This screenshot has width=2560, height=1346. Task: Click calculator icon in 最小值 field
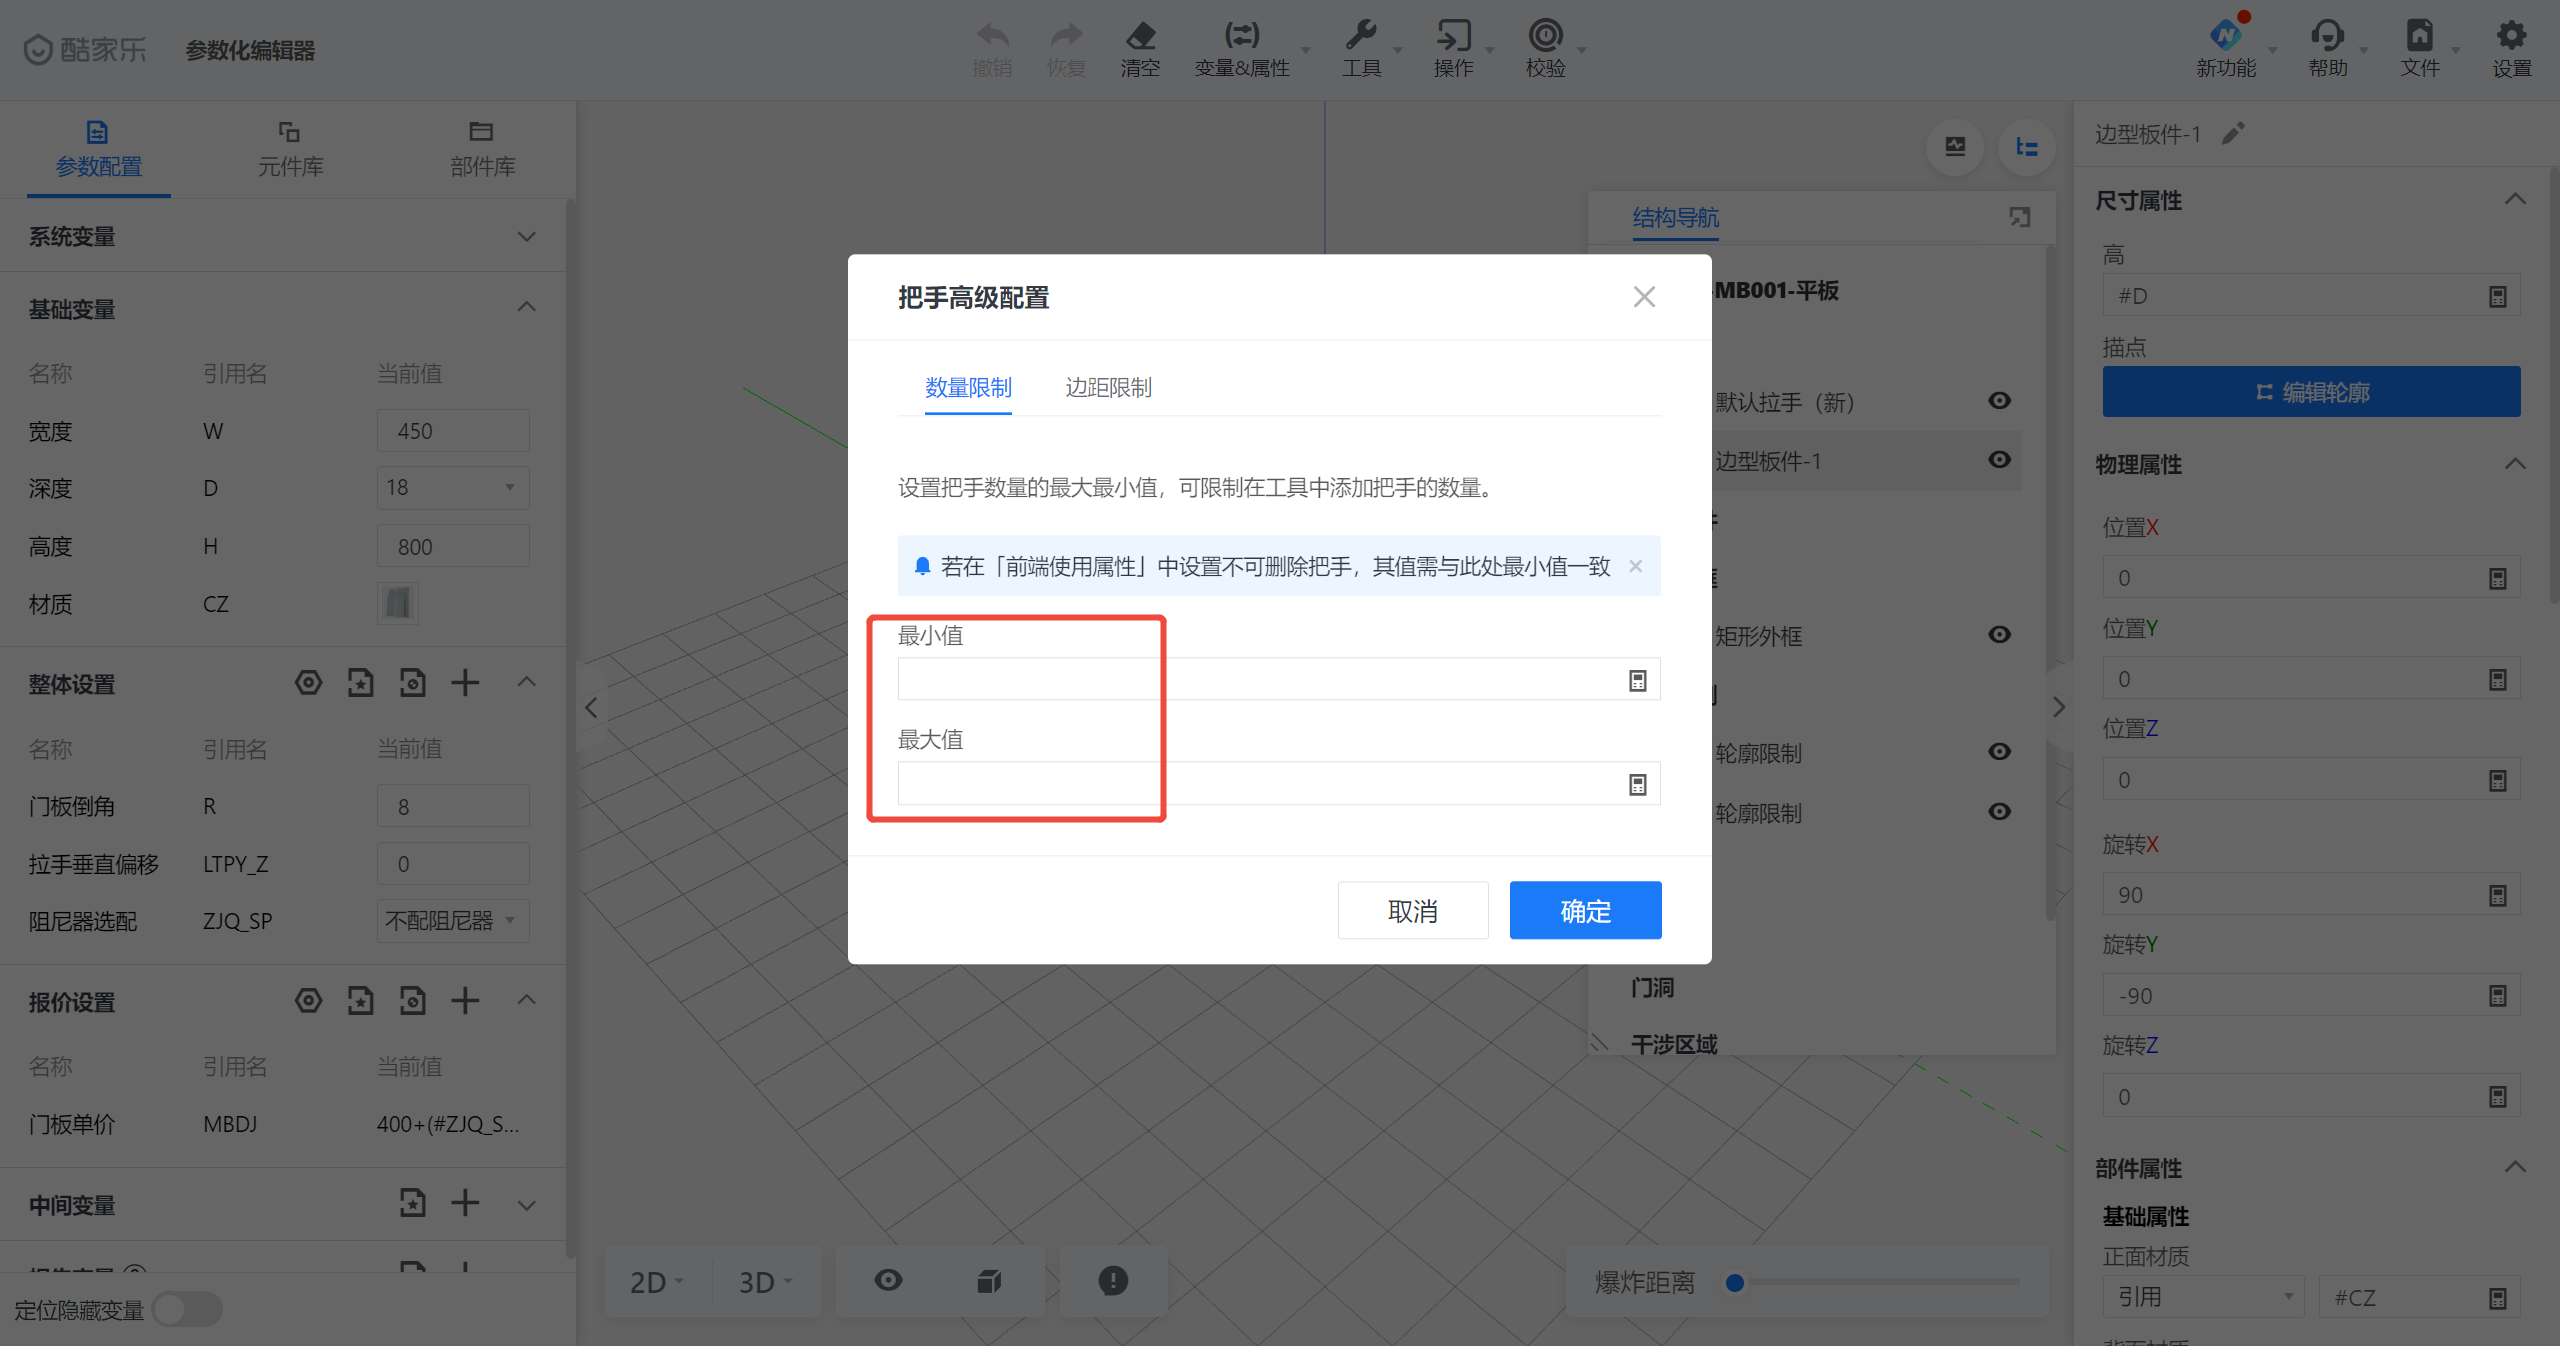pos(1637,681)
